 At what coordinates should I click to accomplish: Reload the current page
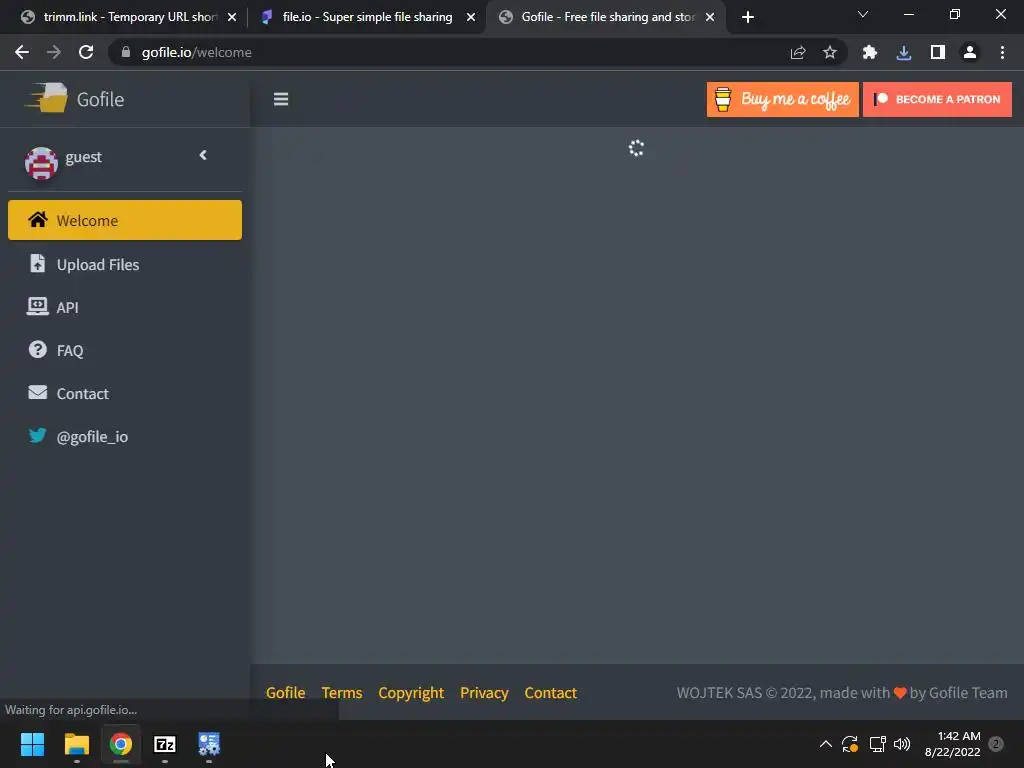tap(86, 52)
